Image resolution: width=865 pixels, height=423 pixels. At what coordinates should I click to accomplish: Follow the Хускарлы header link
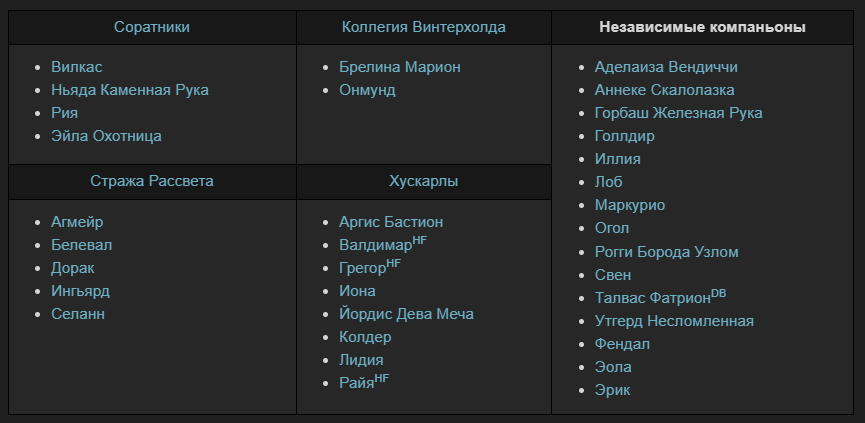pyautogui.click(x=423, y=181)
